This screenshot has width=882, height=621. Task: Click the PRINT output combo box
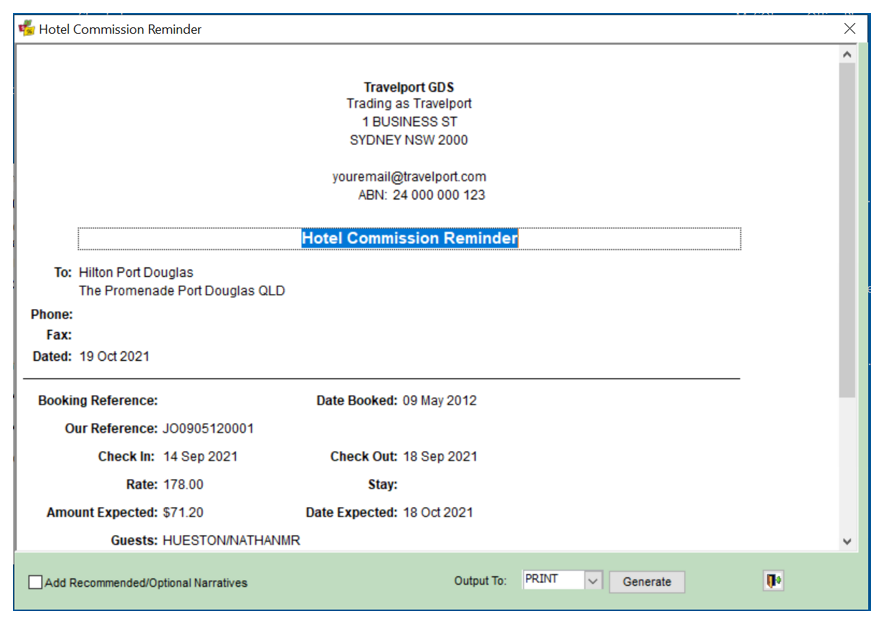[552, 581]
